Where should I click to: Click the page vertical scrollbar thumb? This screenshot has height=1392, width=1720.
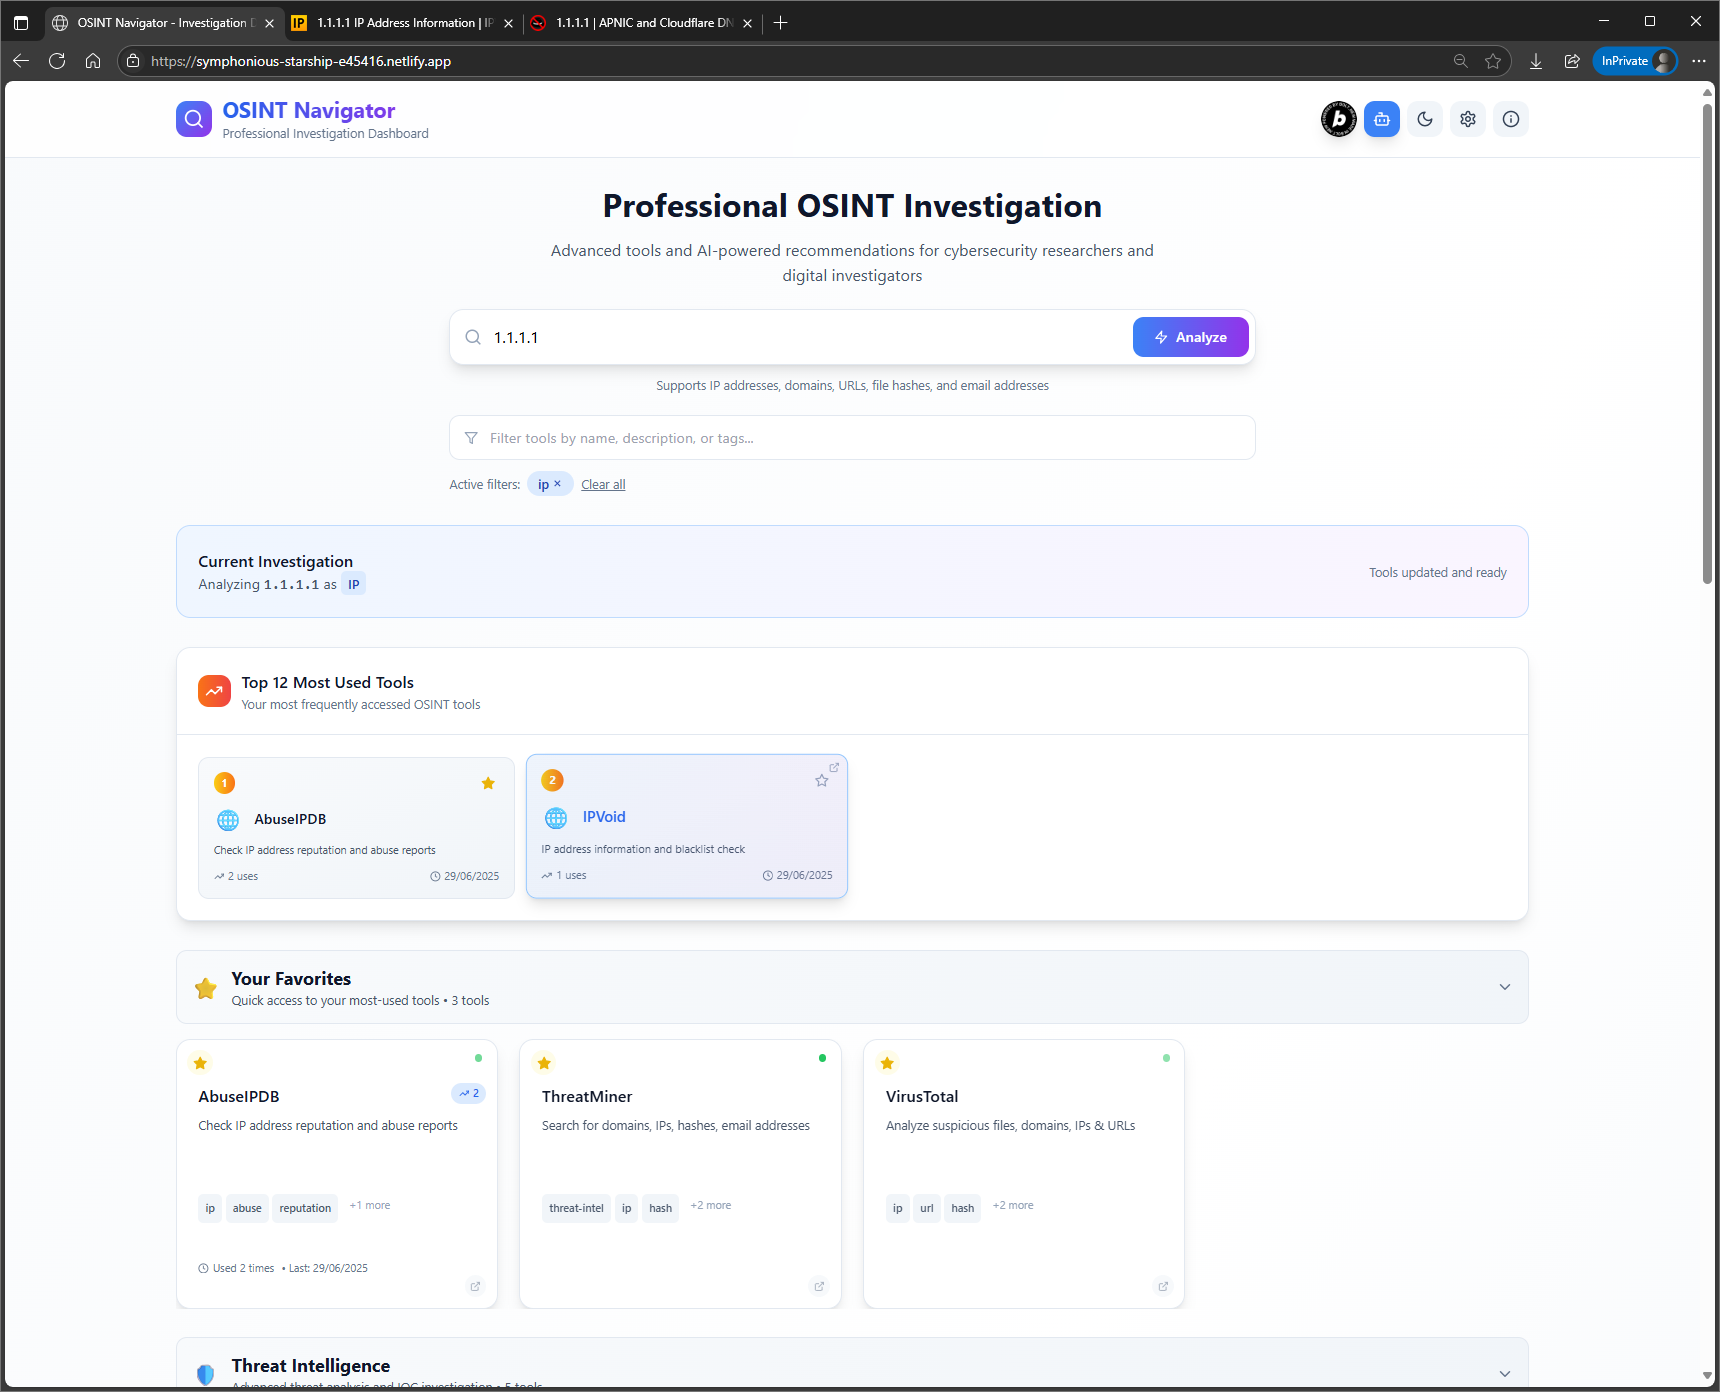tap(1708, 342)
